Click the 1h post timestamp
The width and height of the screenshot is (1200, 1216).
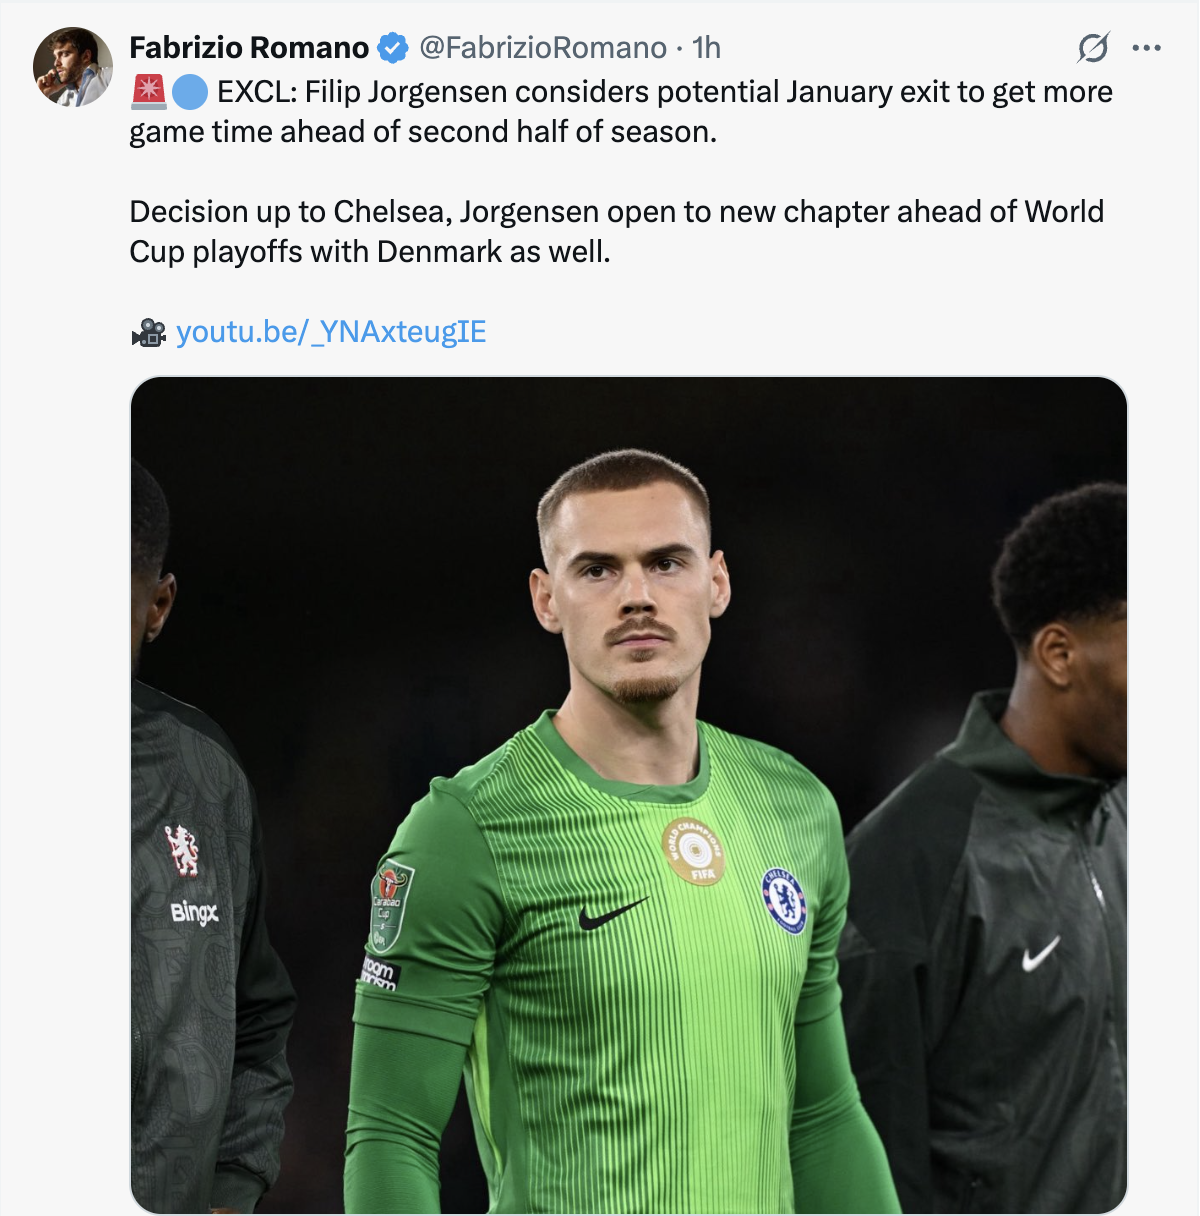pyautogui.click(x=706, y=48)
